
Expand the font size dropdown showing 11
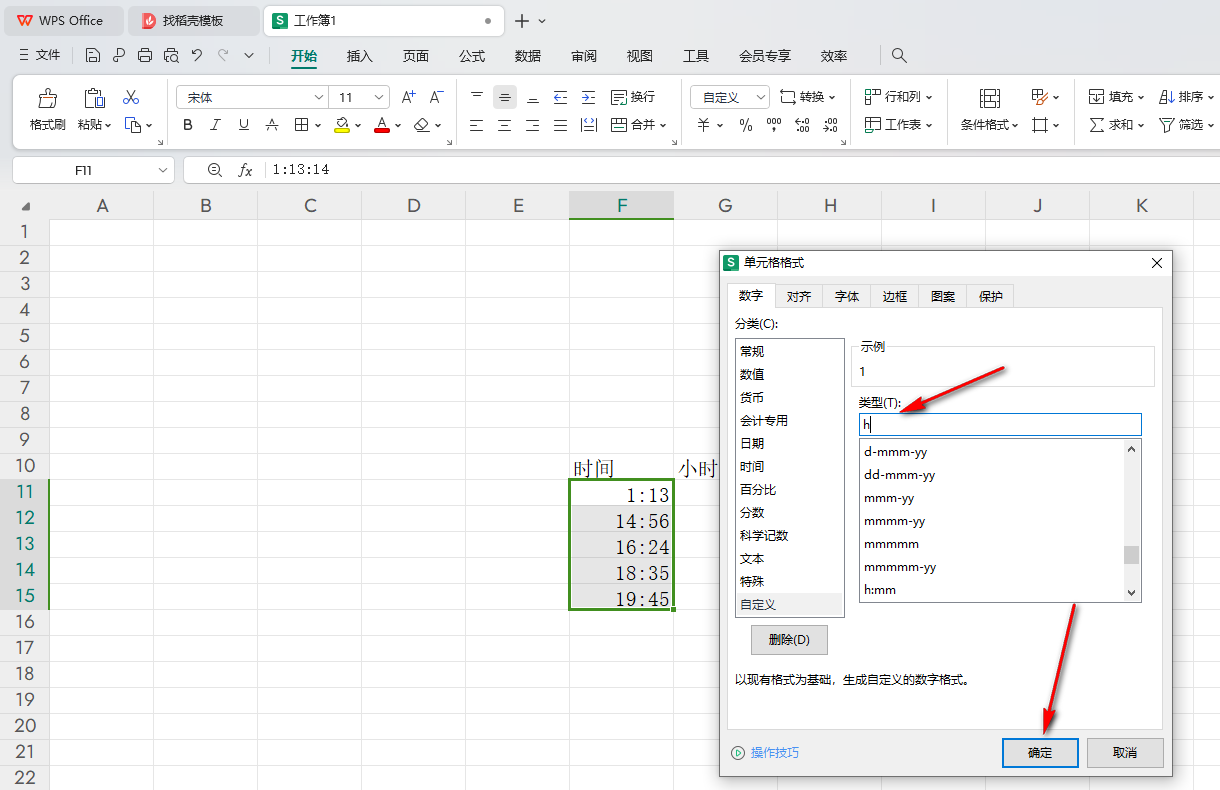379,97
